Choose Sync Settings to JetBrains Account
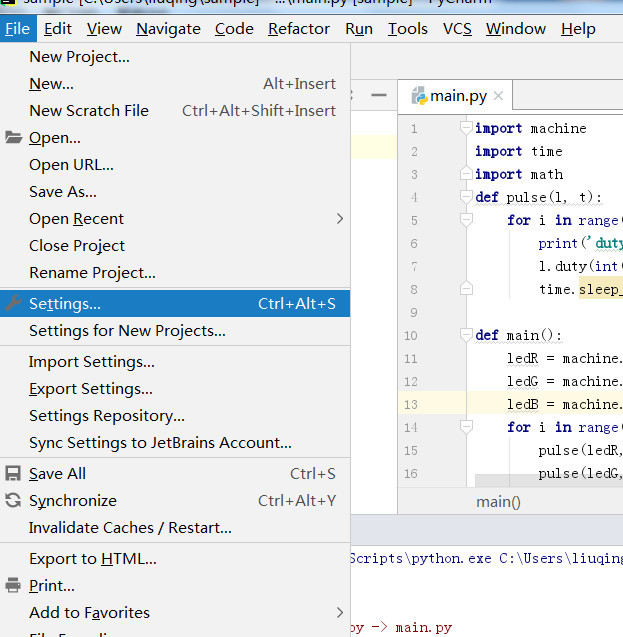623x637 pixels. click(175, 443)
